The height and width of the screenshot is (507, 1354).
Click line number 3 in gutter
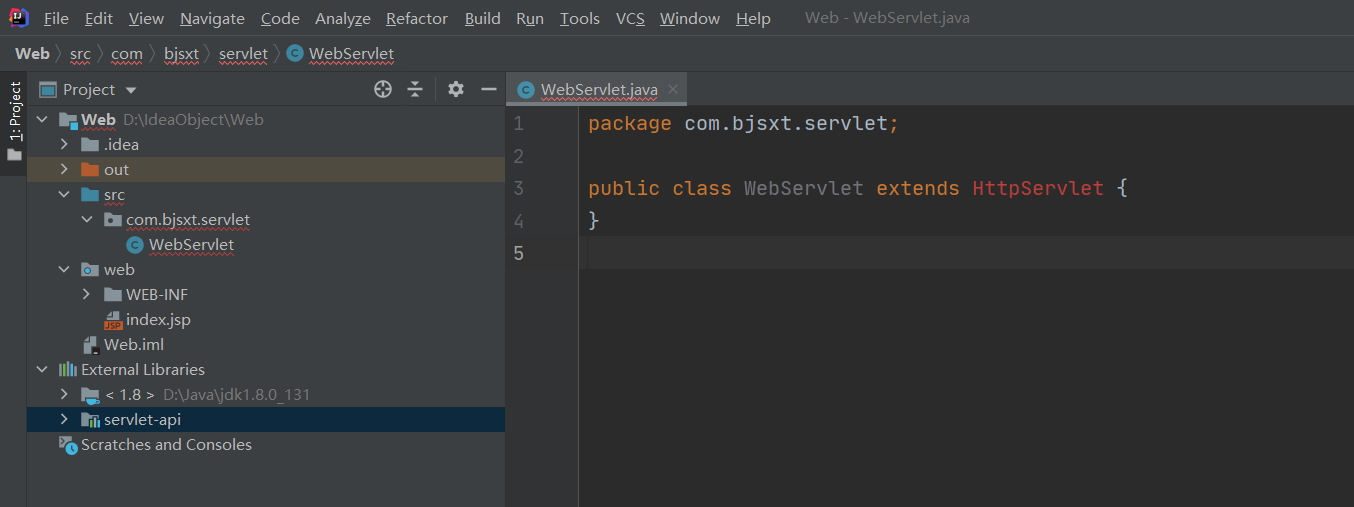tap(518, 188)
